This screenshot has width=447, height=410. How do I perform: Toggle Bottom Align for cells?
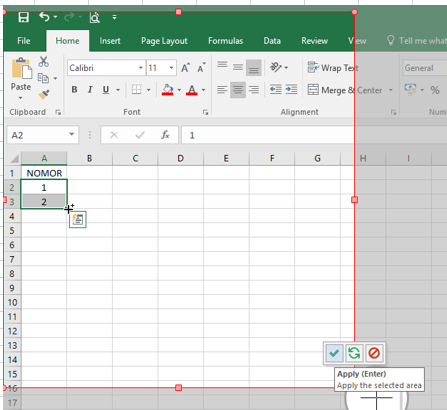click(254, 68)
